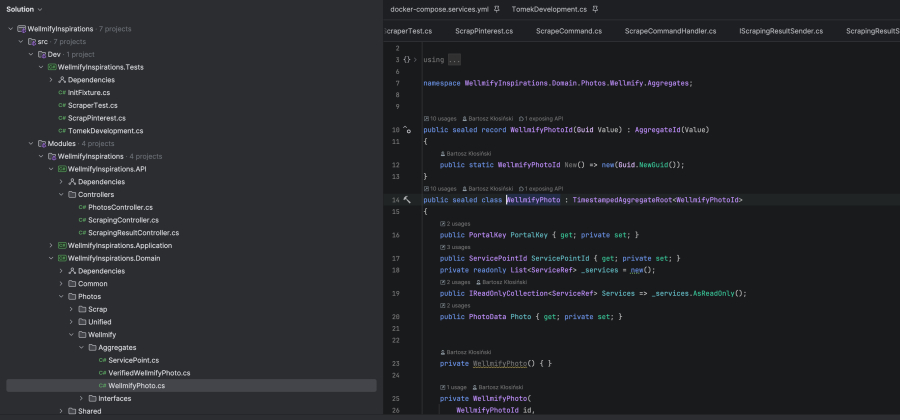Click the pin icon on docker-compose.services.yml tab
900x420 pixels.
click(496, 9)
